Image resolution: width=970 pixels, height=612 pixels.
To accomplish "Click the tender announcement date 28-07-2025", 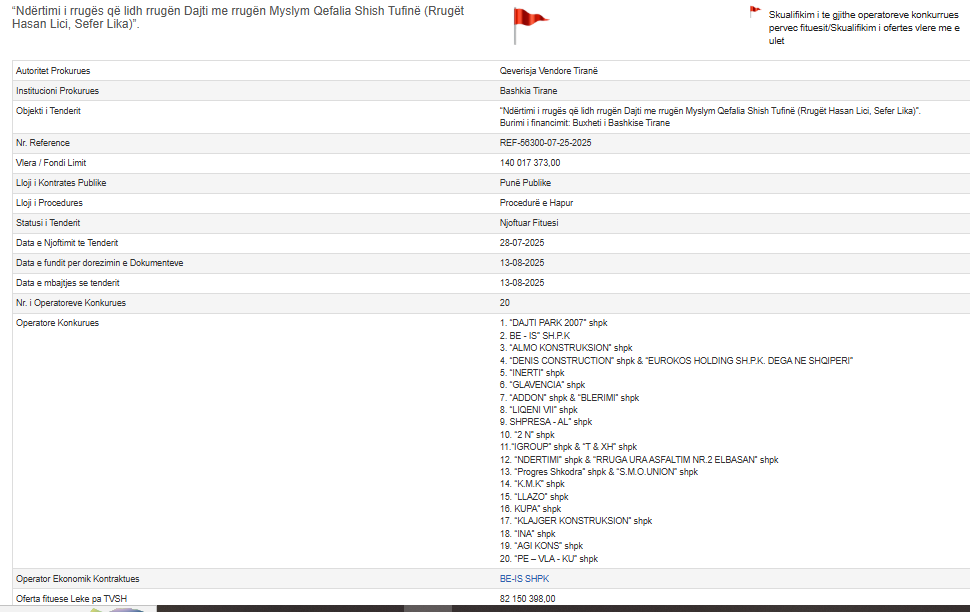I will click(522, 243).
